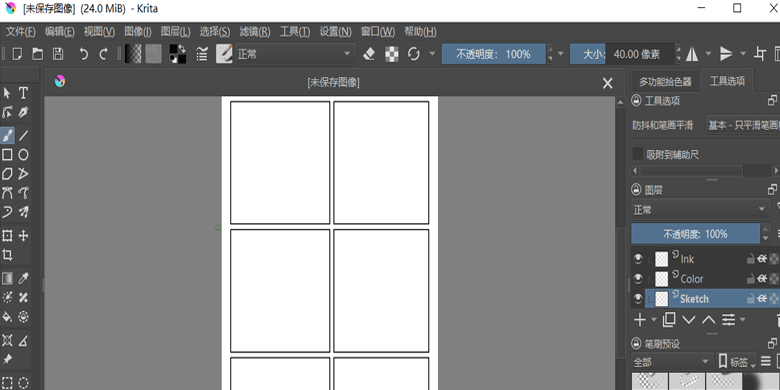
Task: Open the 滤镜(R) menu
Action: click(255, 32)
